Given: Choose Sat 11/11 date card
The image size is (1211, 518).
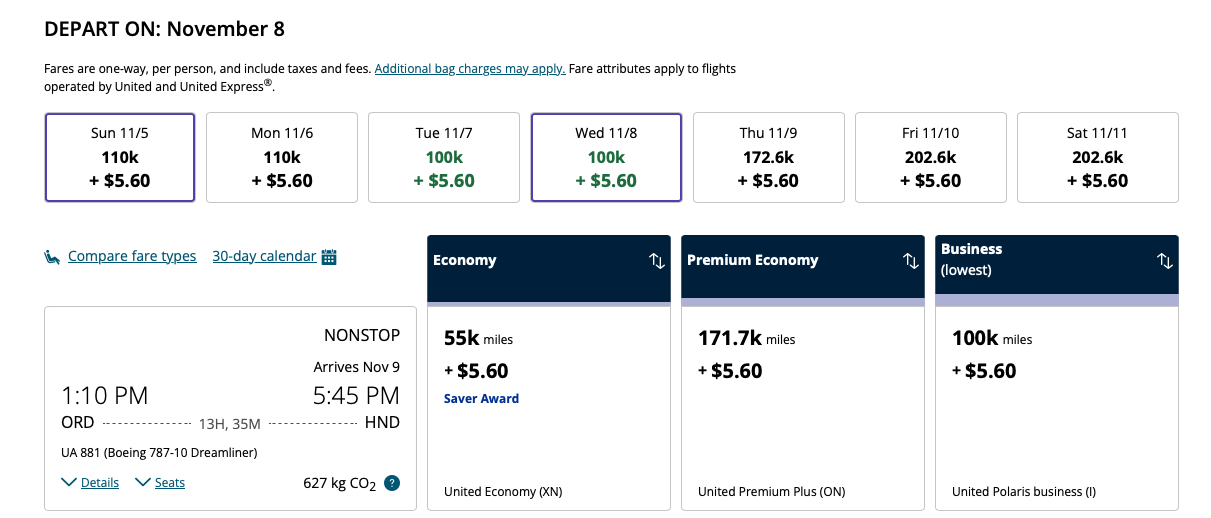Looking at the screenshot, I should point(1097,157).
